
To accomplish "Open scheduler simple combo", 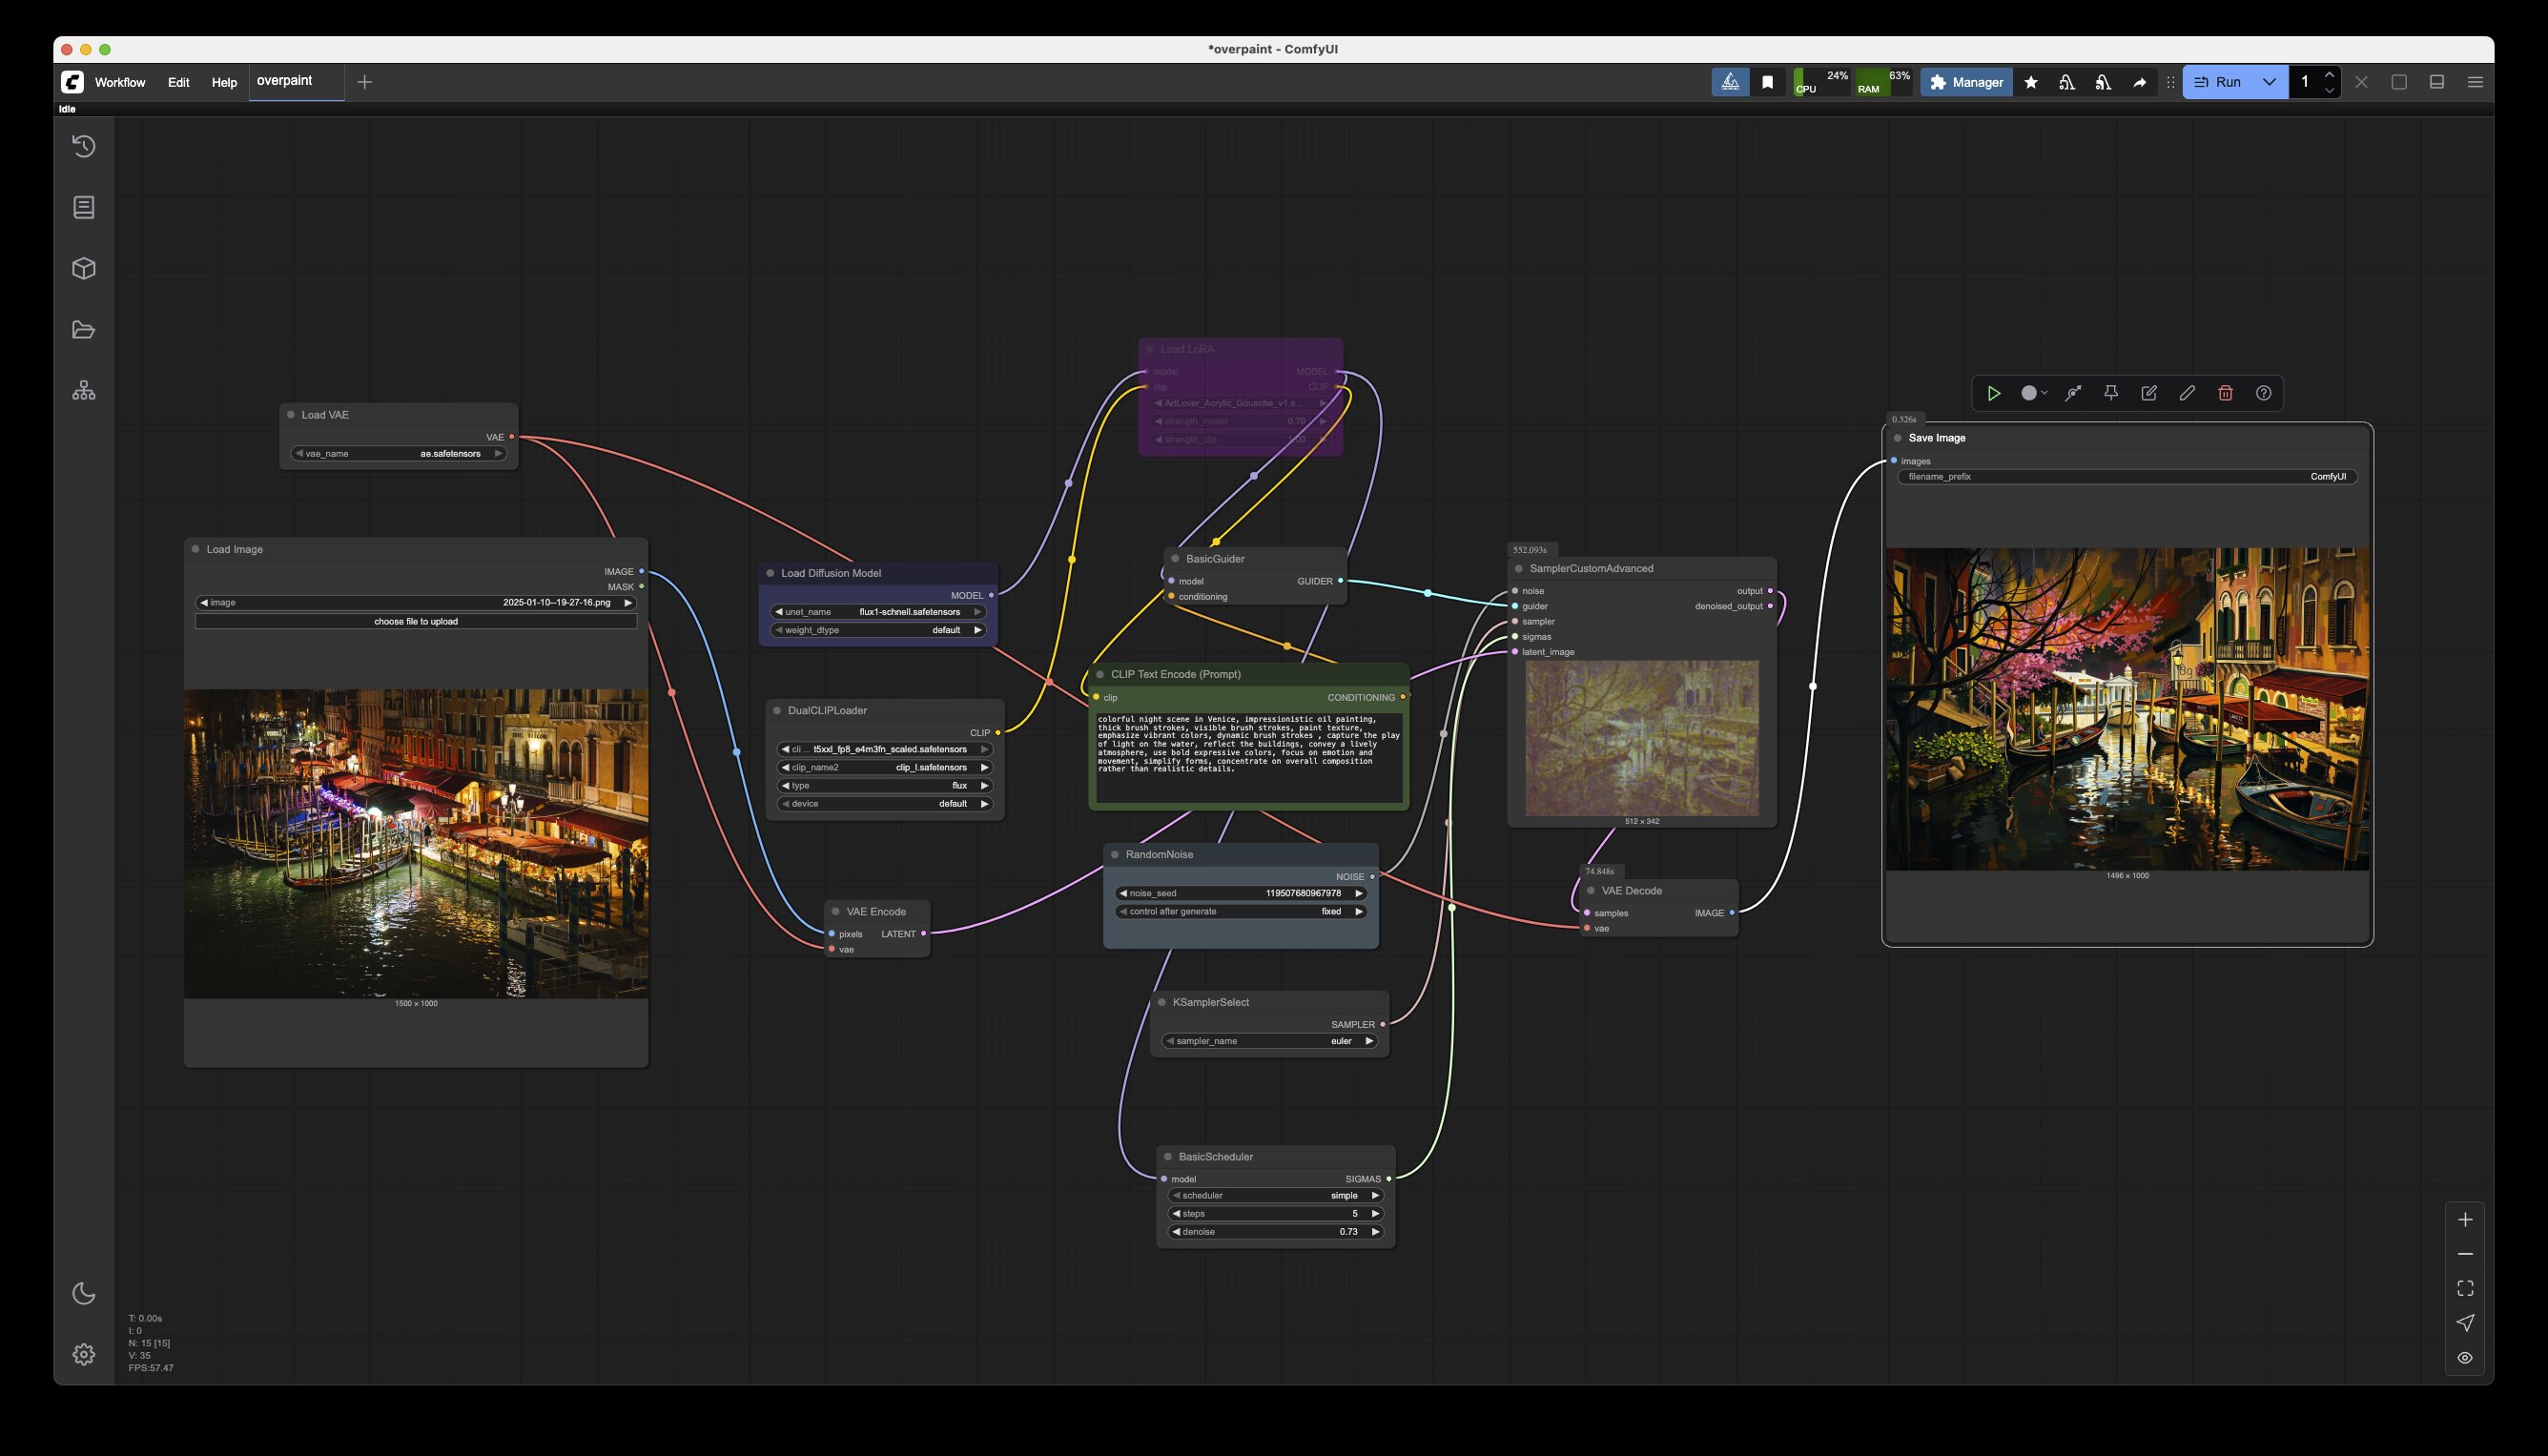I will pyautogui.click(x=1276, y=1196).
